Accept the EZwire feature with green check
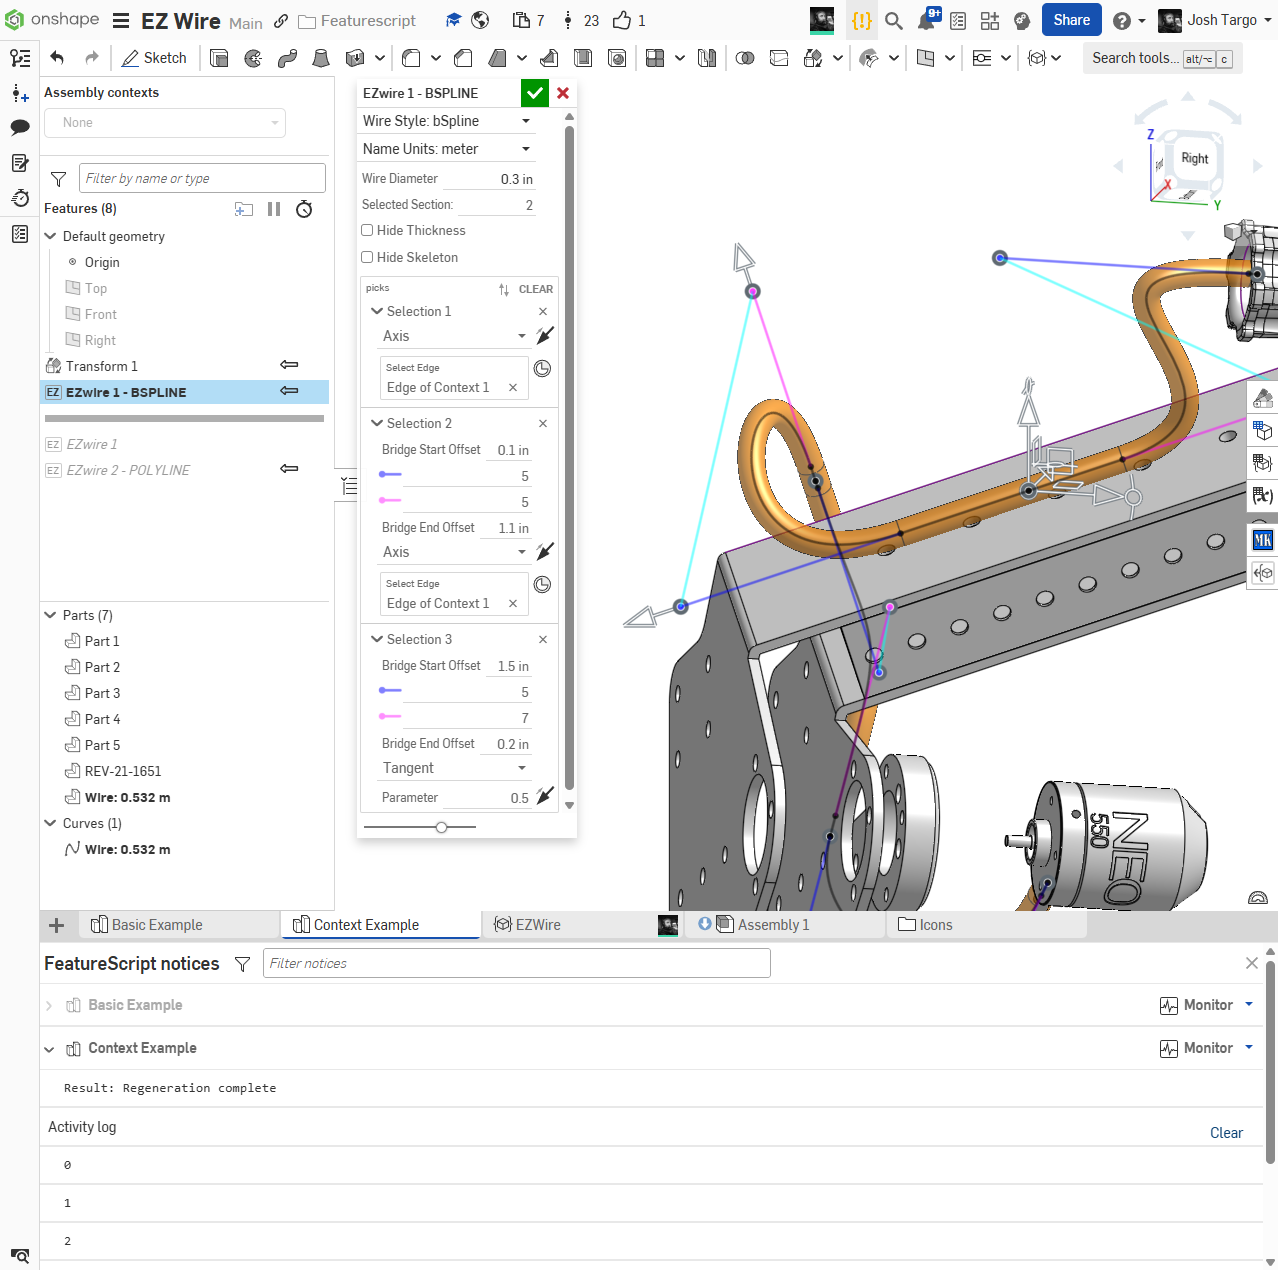1278x1270 pixels. click(535, 93)
